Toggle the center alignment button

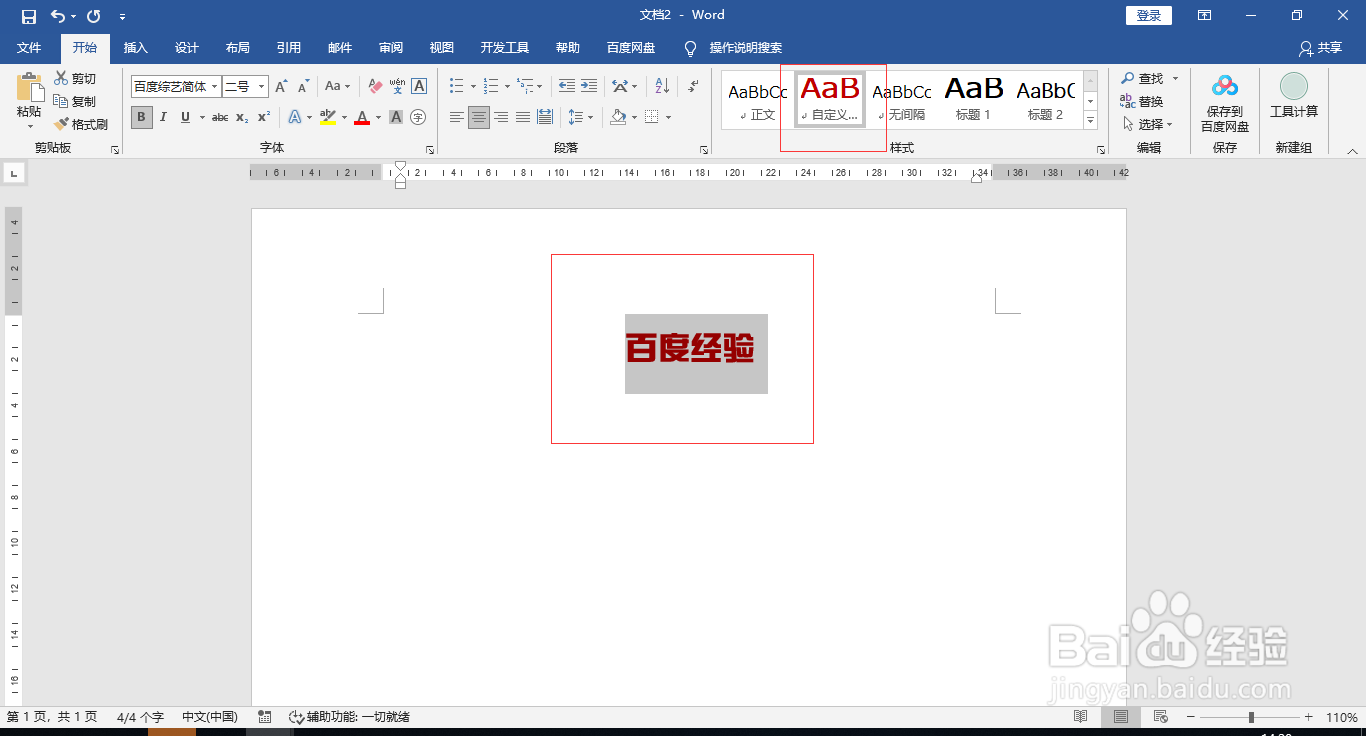[x=479, y=117]
